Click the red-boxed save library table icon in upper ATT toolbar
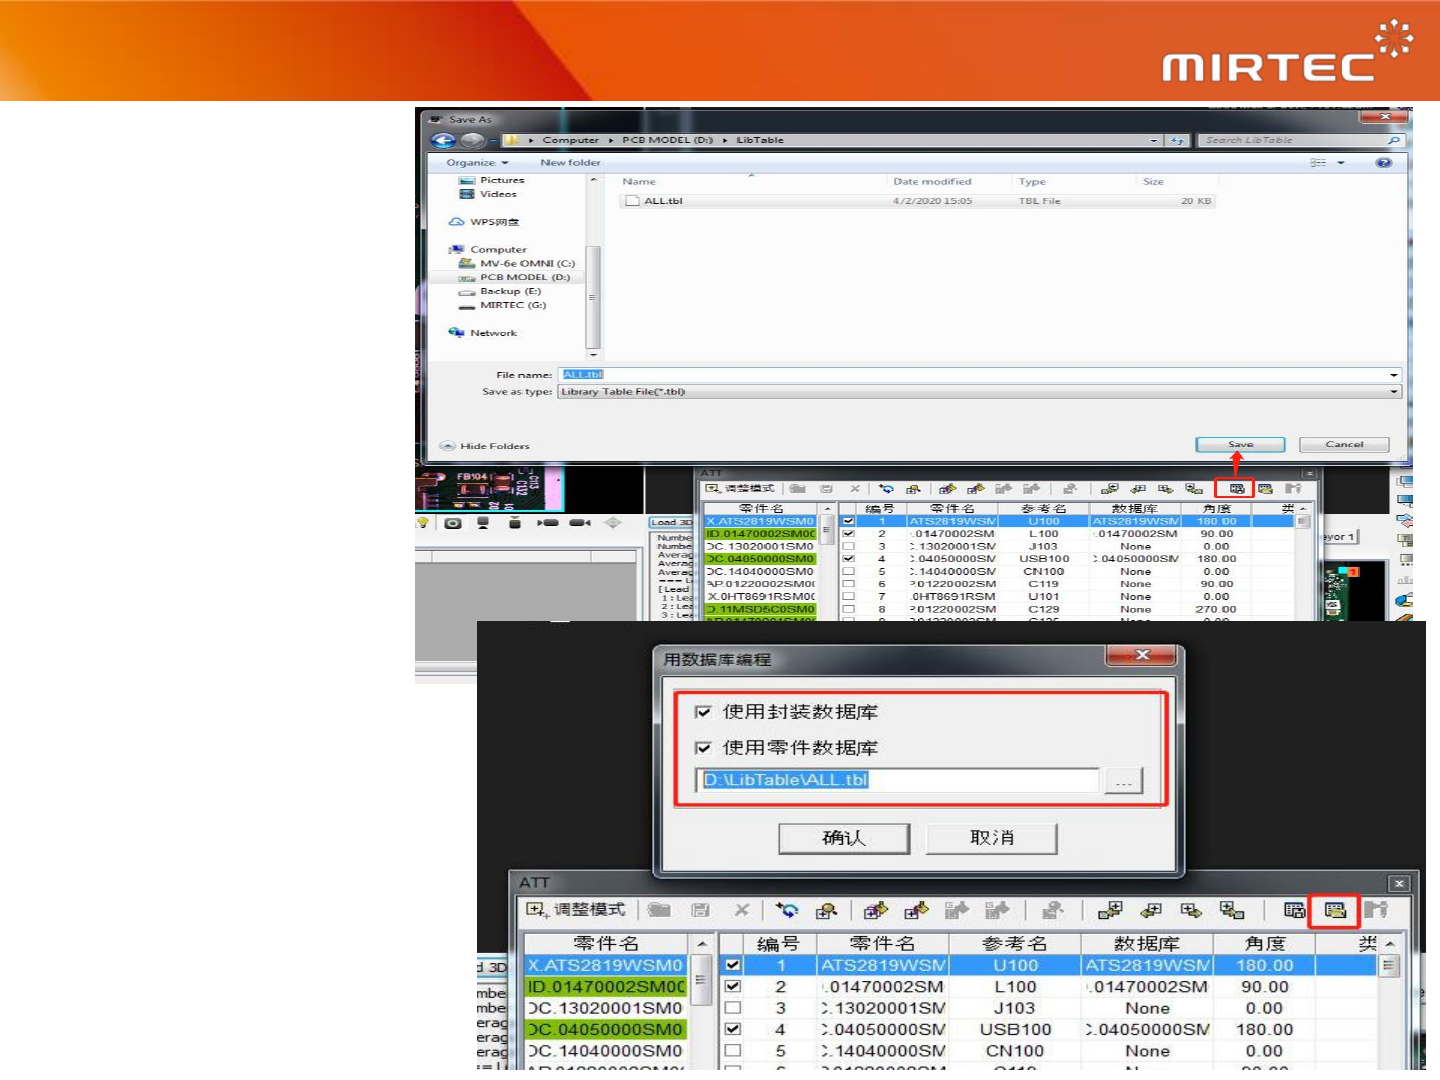Image resolution: width=1440 pixels, height=1080 pixels. (1236, 488)
